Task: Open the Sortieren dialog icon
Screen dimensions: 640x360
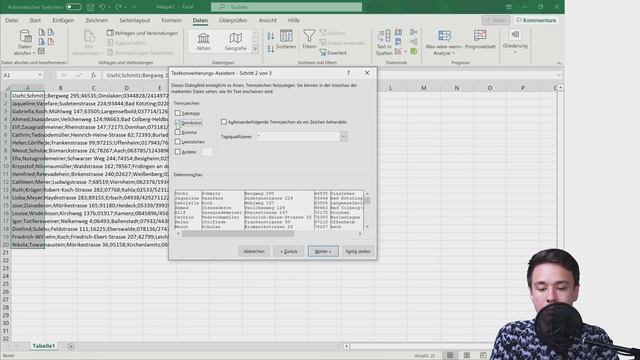Action: [x=286, y=36]
